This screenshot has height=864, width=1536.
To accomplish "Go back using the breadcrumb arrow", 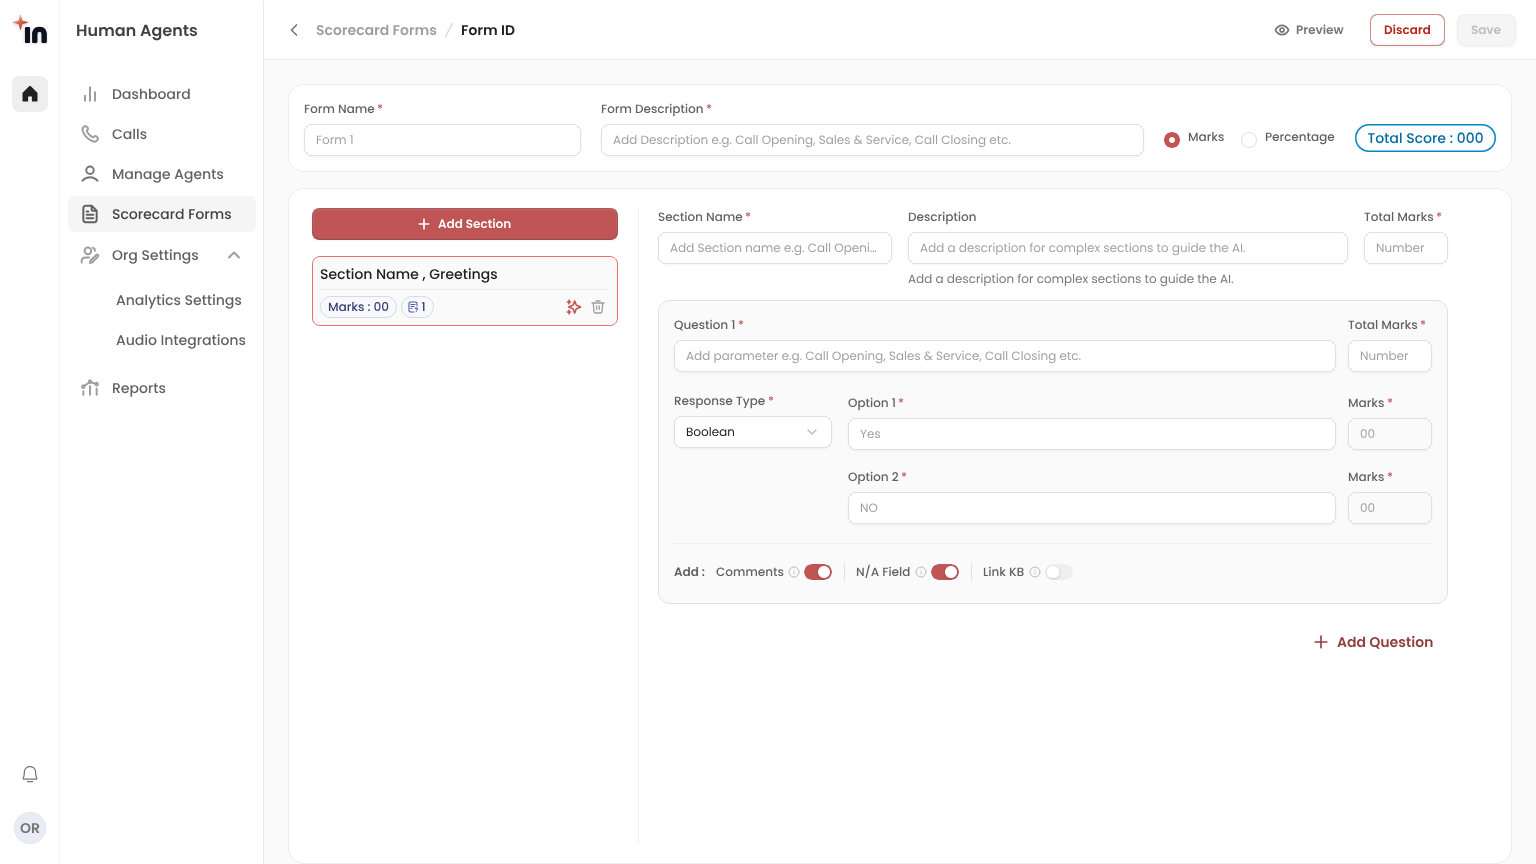I will [x=294, y=30].
